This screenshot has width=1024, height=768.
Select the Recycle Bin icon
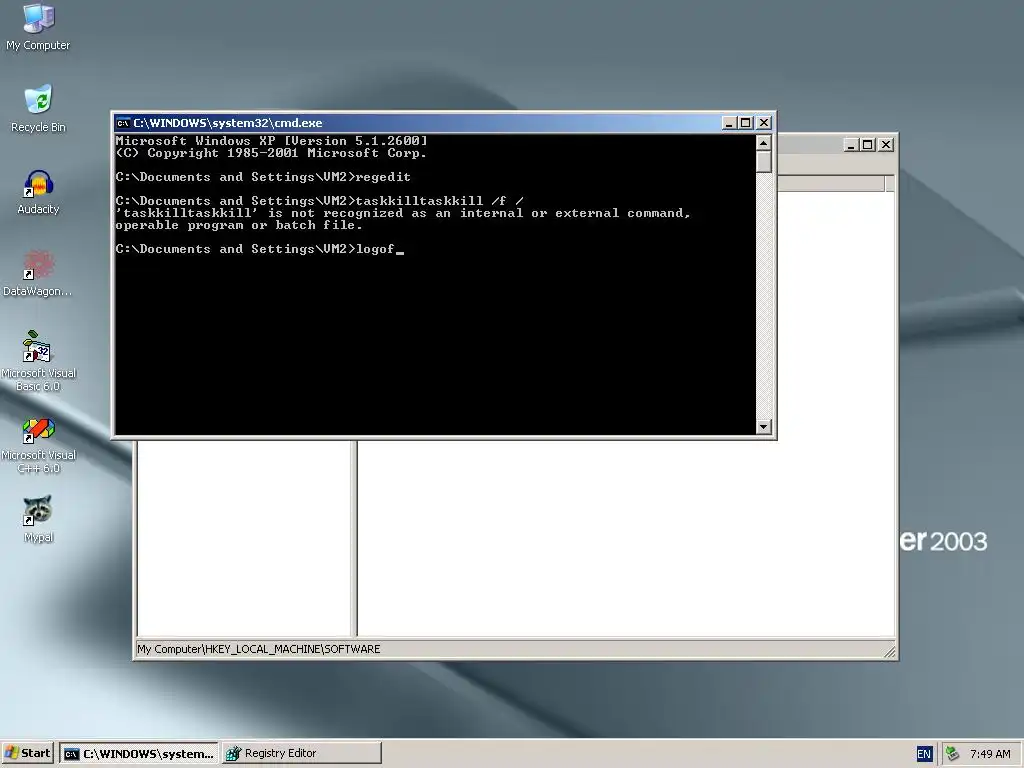tap(38, 108)
